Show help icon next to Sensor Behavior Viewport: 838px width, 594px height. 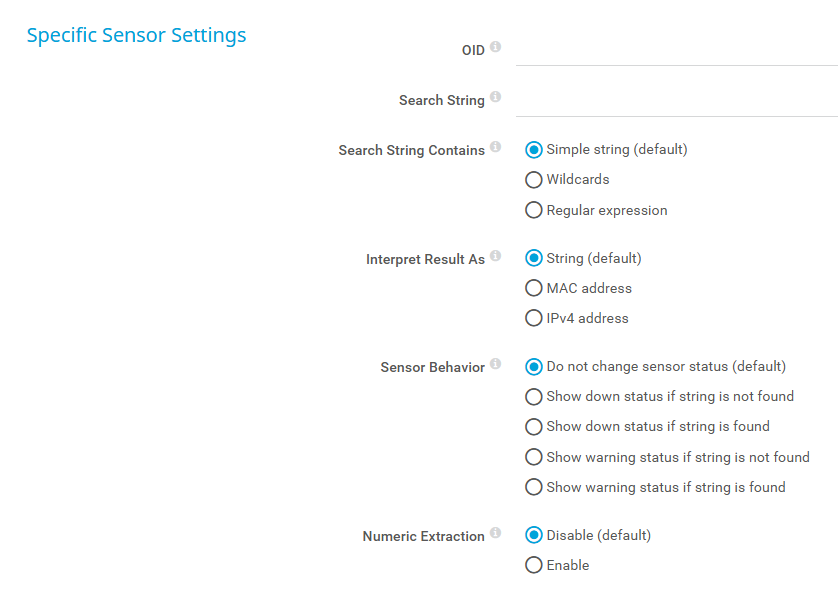click(495, 364)
